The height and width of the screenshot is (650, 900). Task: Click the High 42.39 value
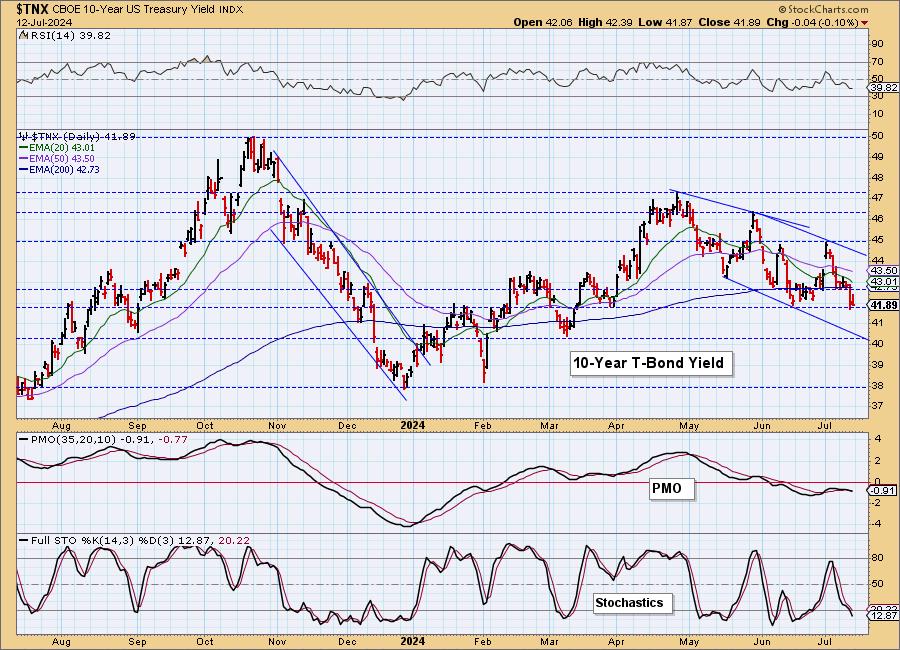click(x=605, y=22)
